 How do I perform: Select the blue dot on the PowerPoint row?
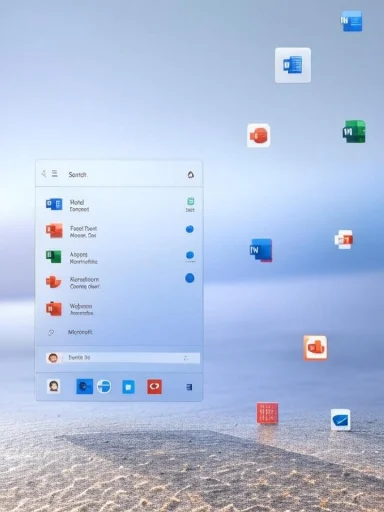pyautogui.click(x=190, y=229)
